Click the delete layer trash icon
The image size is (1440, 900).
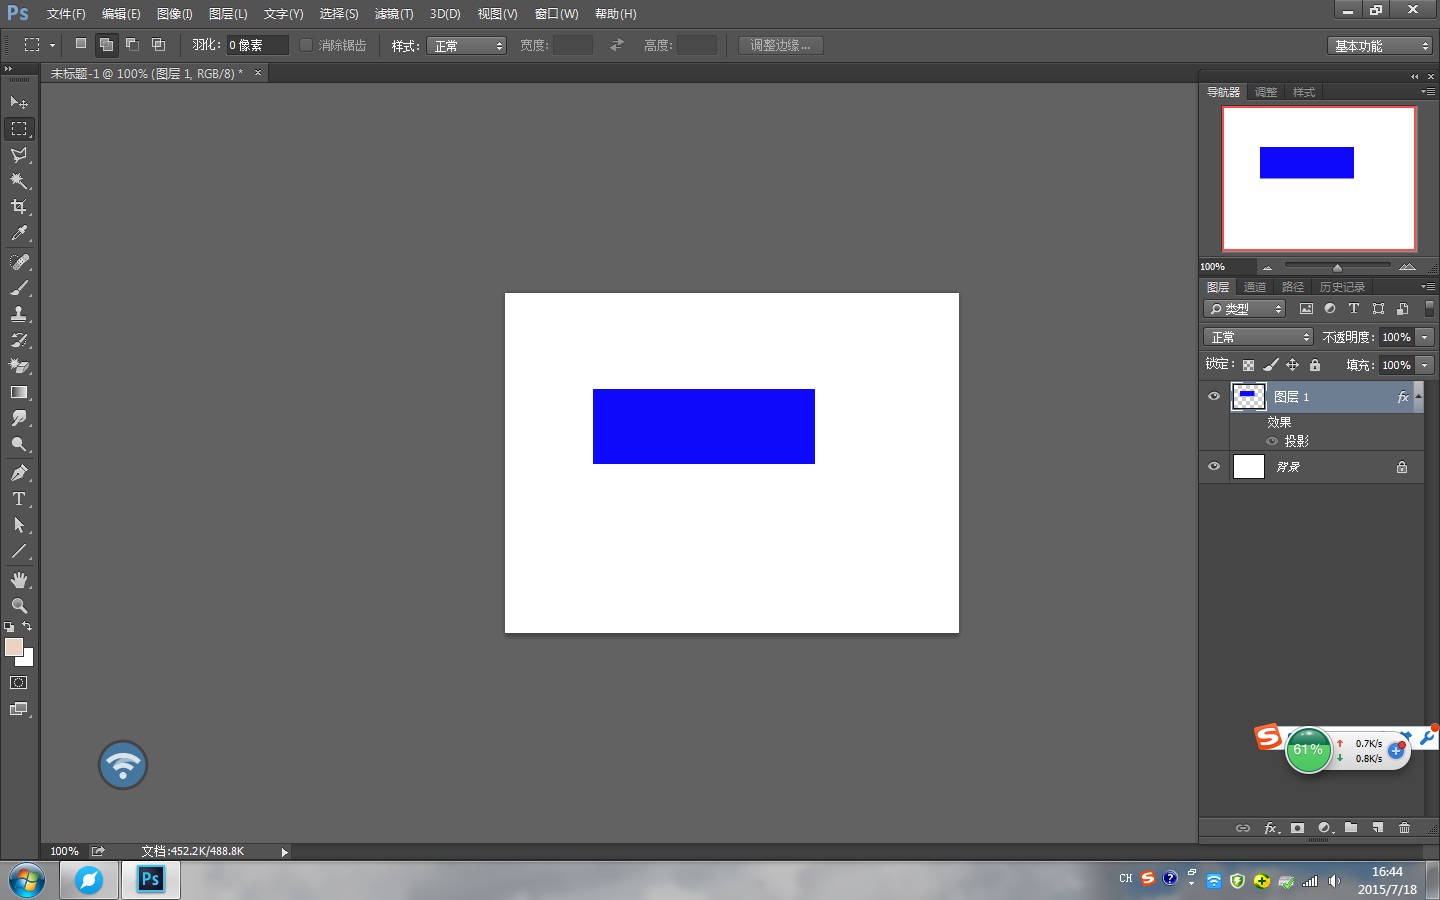pos(1405,828)
